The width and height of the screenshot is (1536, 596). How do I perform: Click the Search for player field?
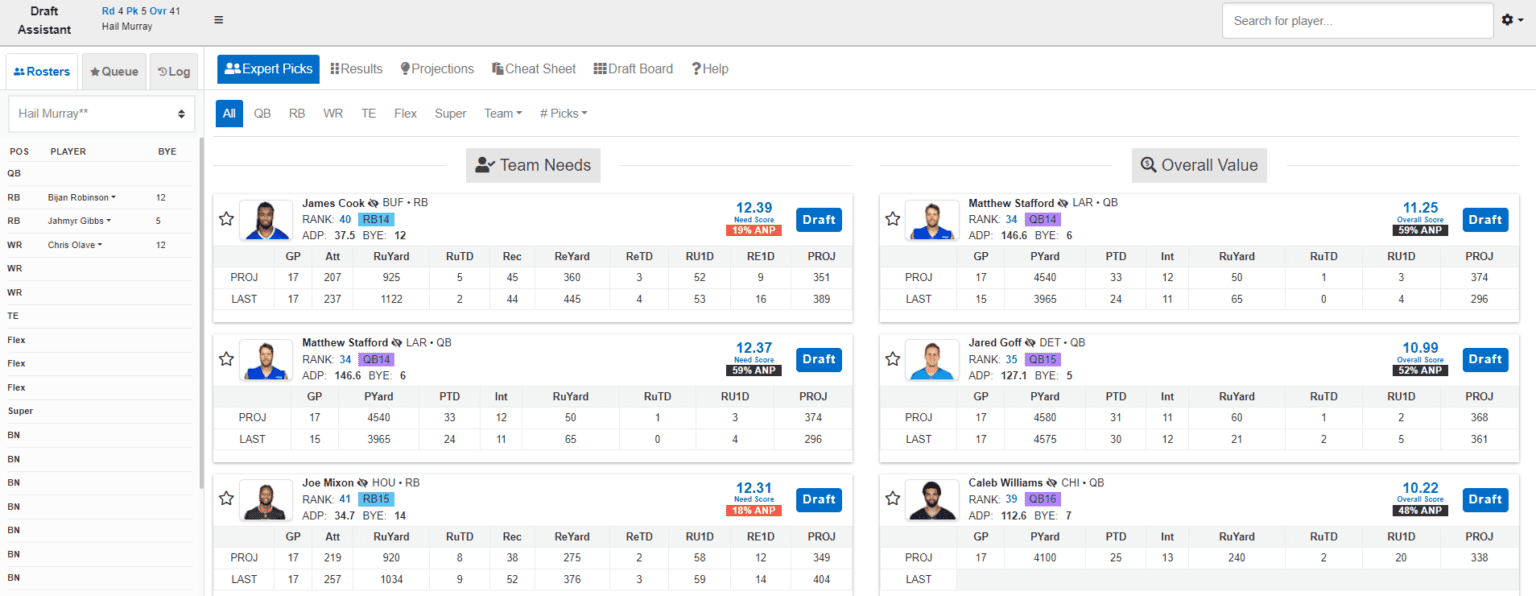[x=1357, y=20]
